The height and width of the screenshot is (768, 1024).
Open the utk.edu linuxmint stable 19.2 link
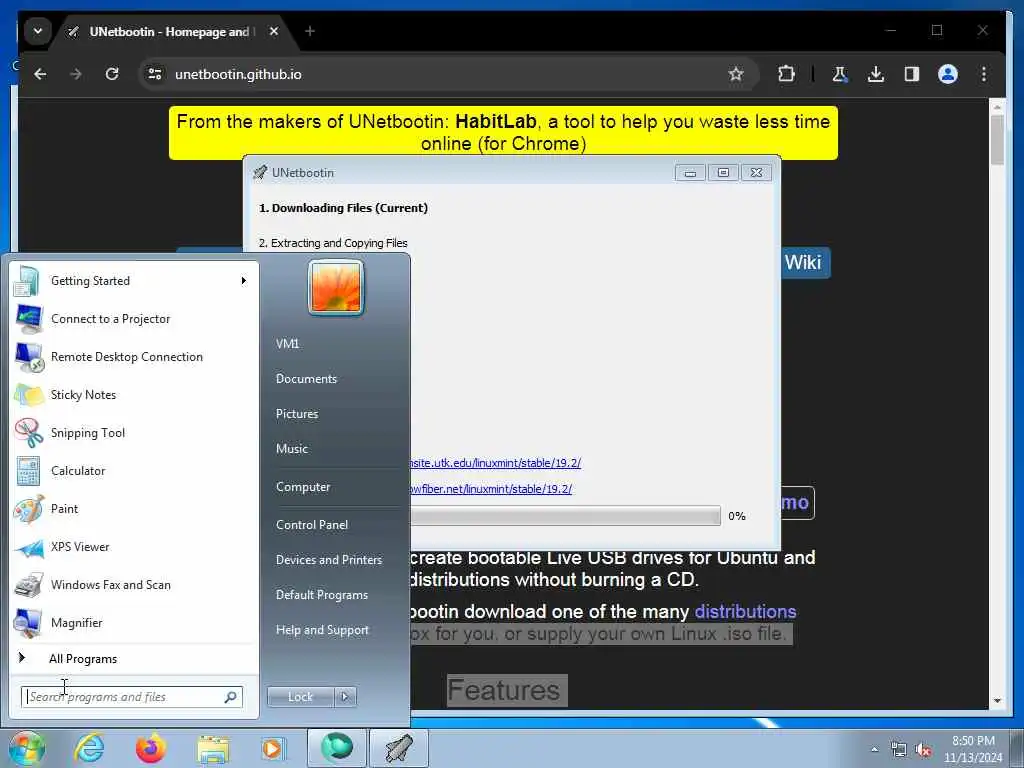(x=495, y=463)
